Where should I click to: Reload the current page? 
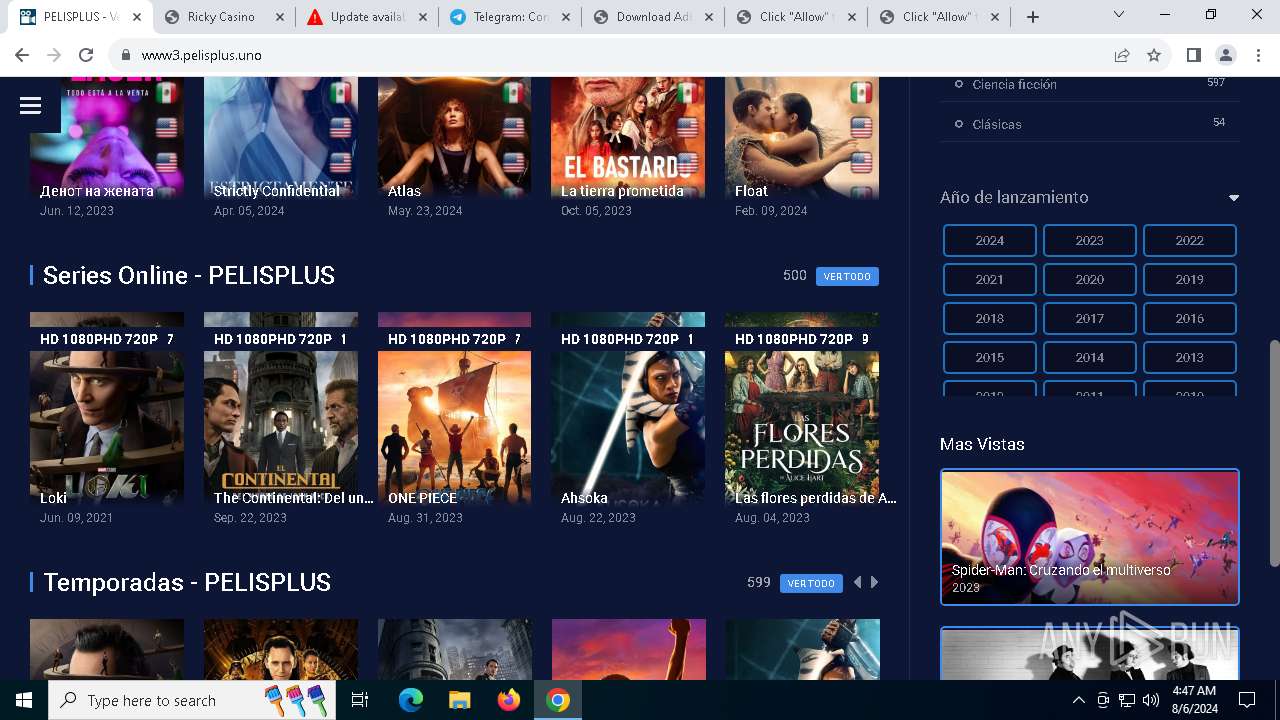click(86, 55)
